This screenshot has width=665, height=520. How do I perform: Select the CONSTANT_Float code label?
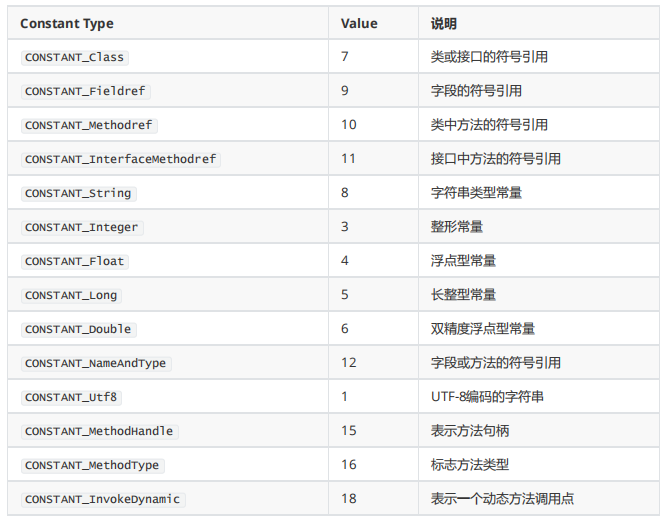(x=76, y=261)
